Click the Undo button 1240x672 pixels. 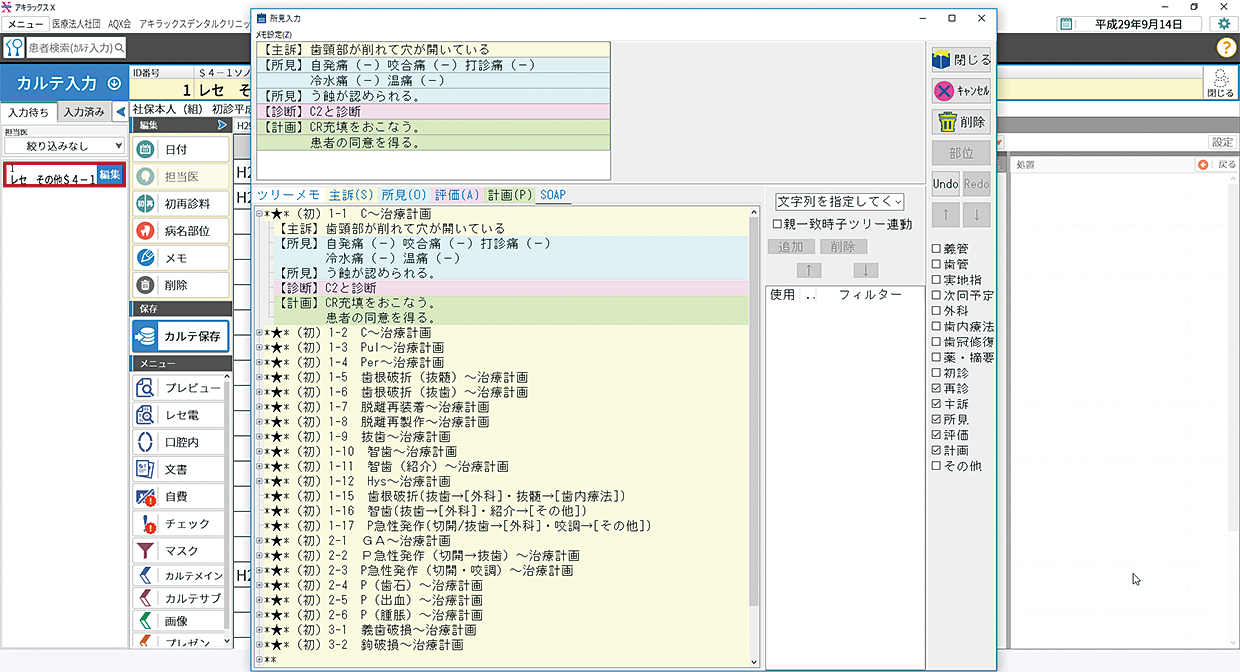click(946, 184)
